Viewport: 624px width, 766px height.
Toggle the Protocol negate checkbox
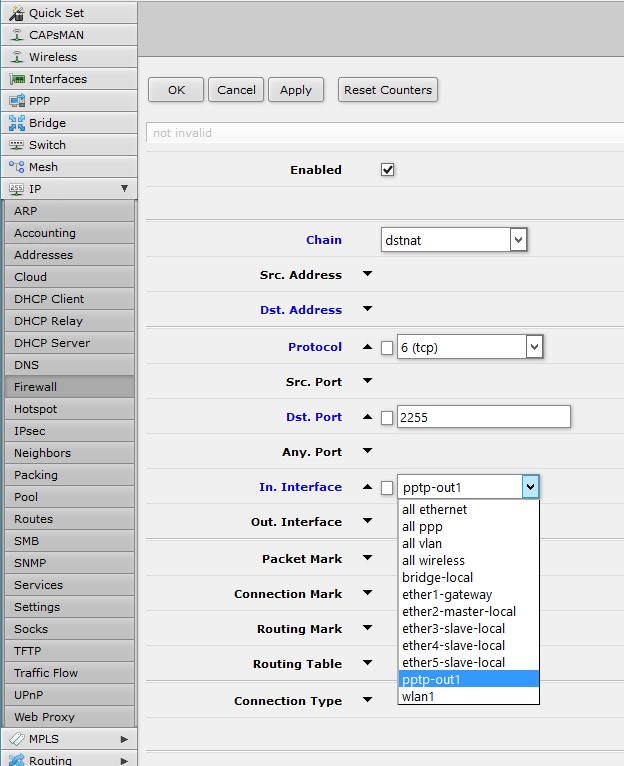point(387,348)
